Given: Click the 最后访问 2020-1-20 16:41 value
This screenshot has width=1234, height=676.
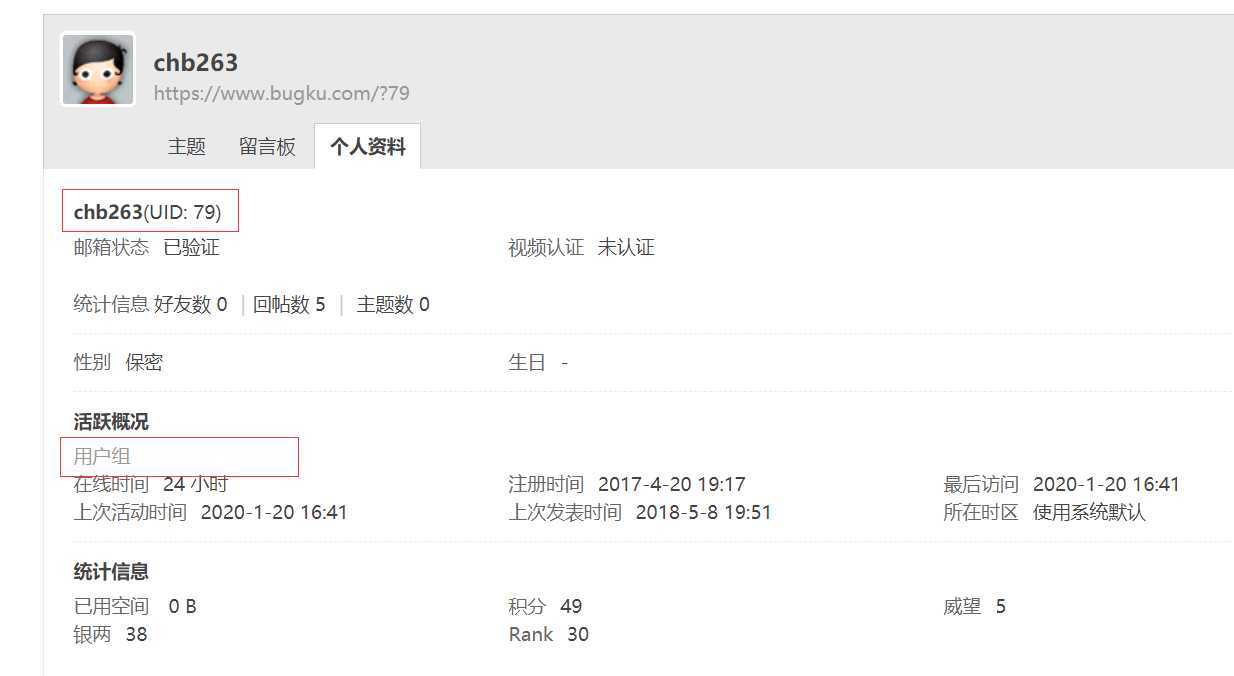Looking at the screenshot, I should pos(1106,484).
